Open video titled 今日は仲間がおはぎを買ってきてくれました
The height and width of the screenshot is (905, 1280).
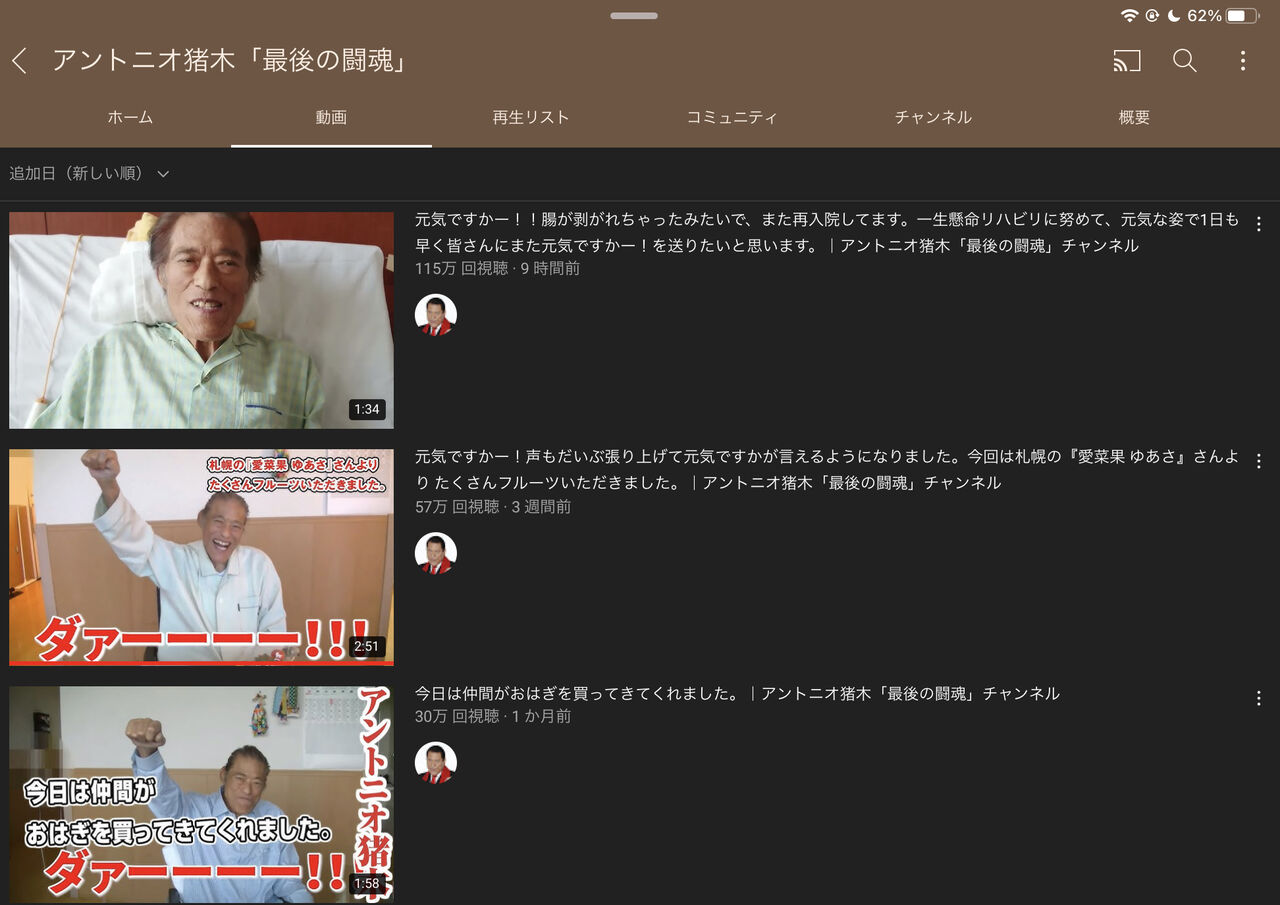point(737,693)
